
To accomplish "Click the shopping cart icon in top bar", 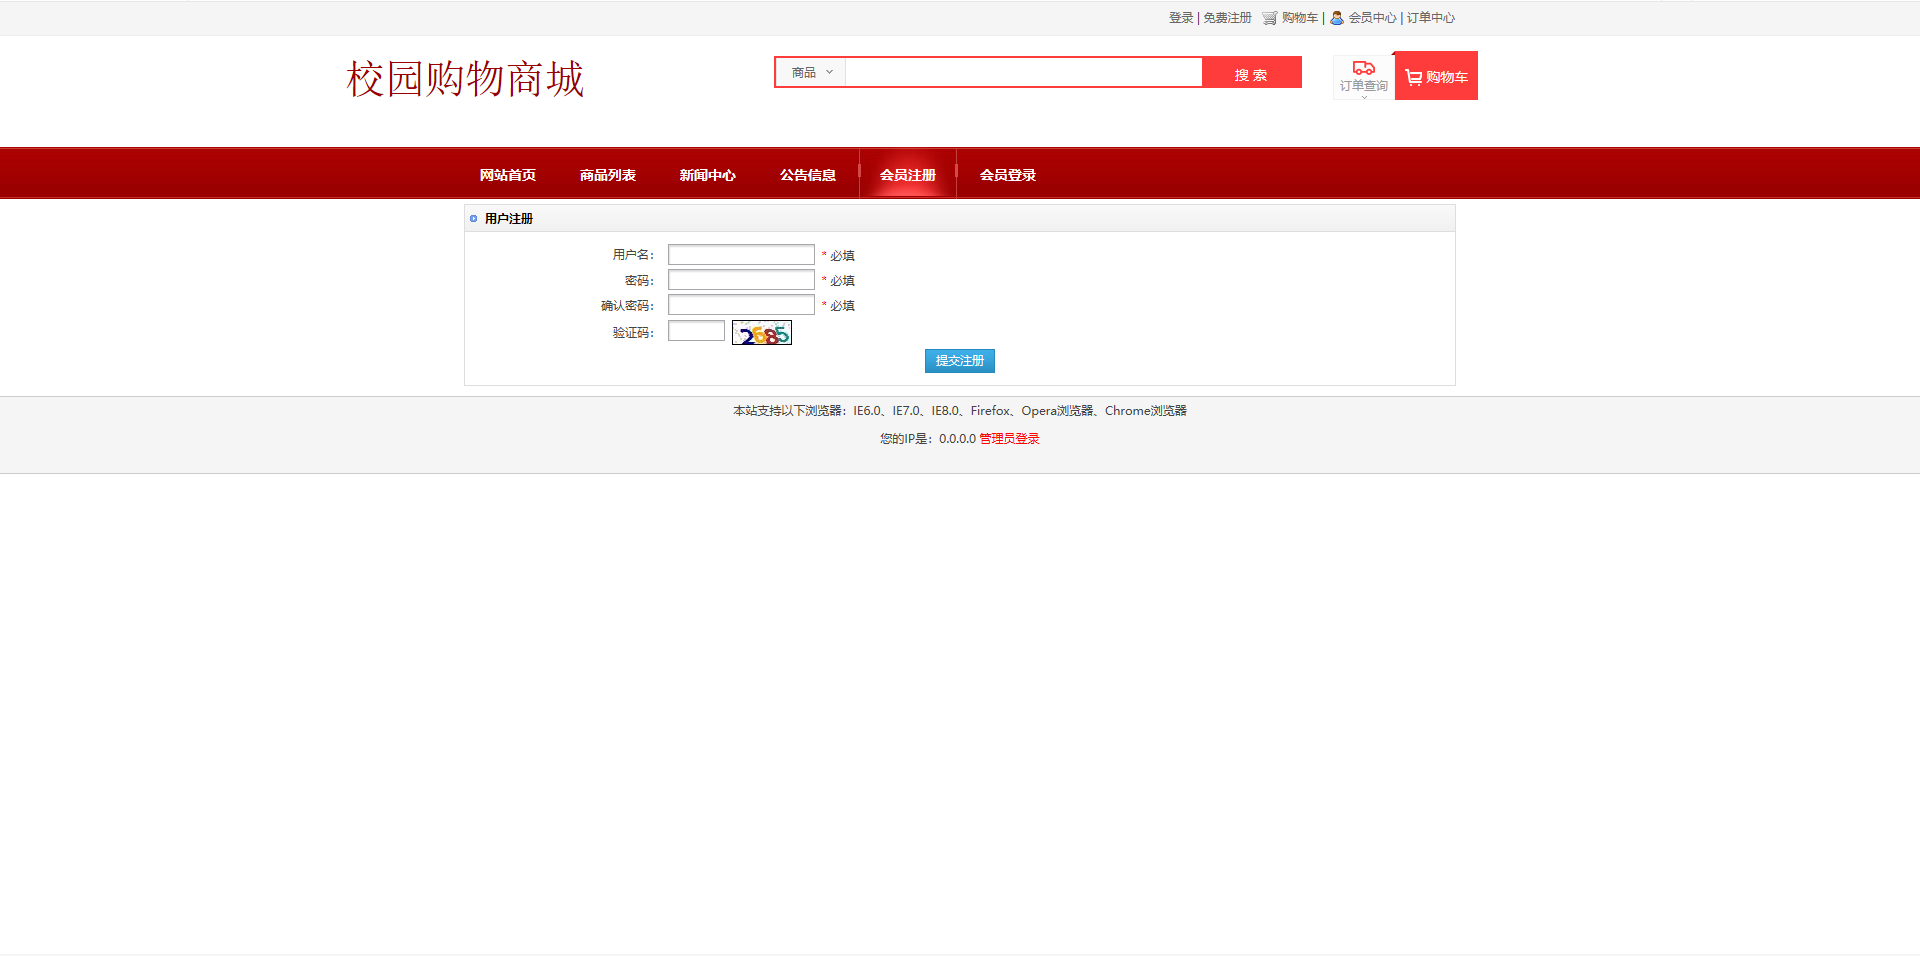I will 1269,18.
